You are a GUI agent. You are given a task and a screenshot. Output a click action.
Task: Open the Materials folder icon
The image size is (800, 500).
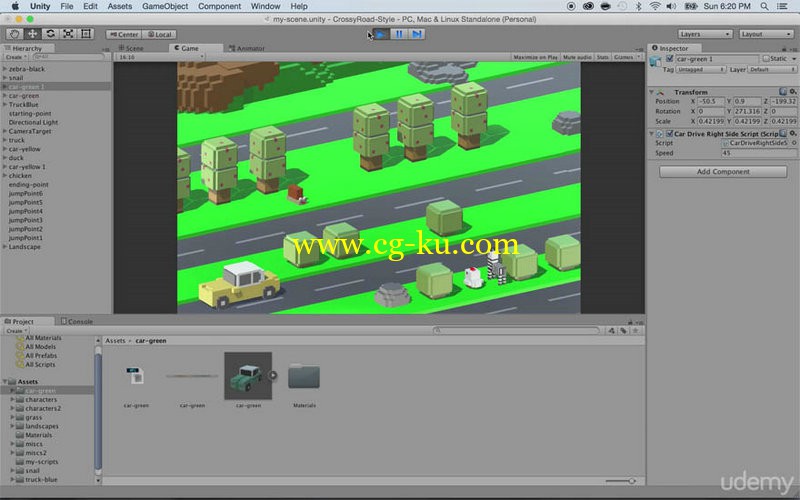point(304,377)
